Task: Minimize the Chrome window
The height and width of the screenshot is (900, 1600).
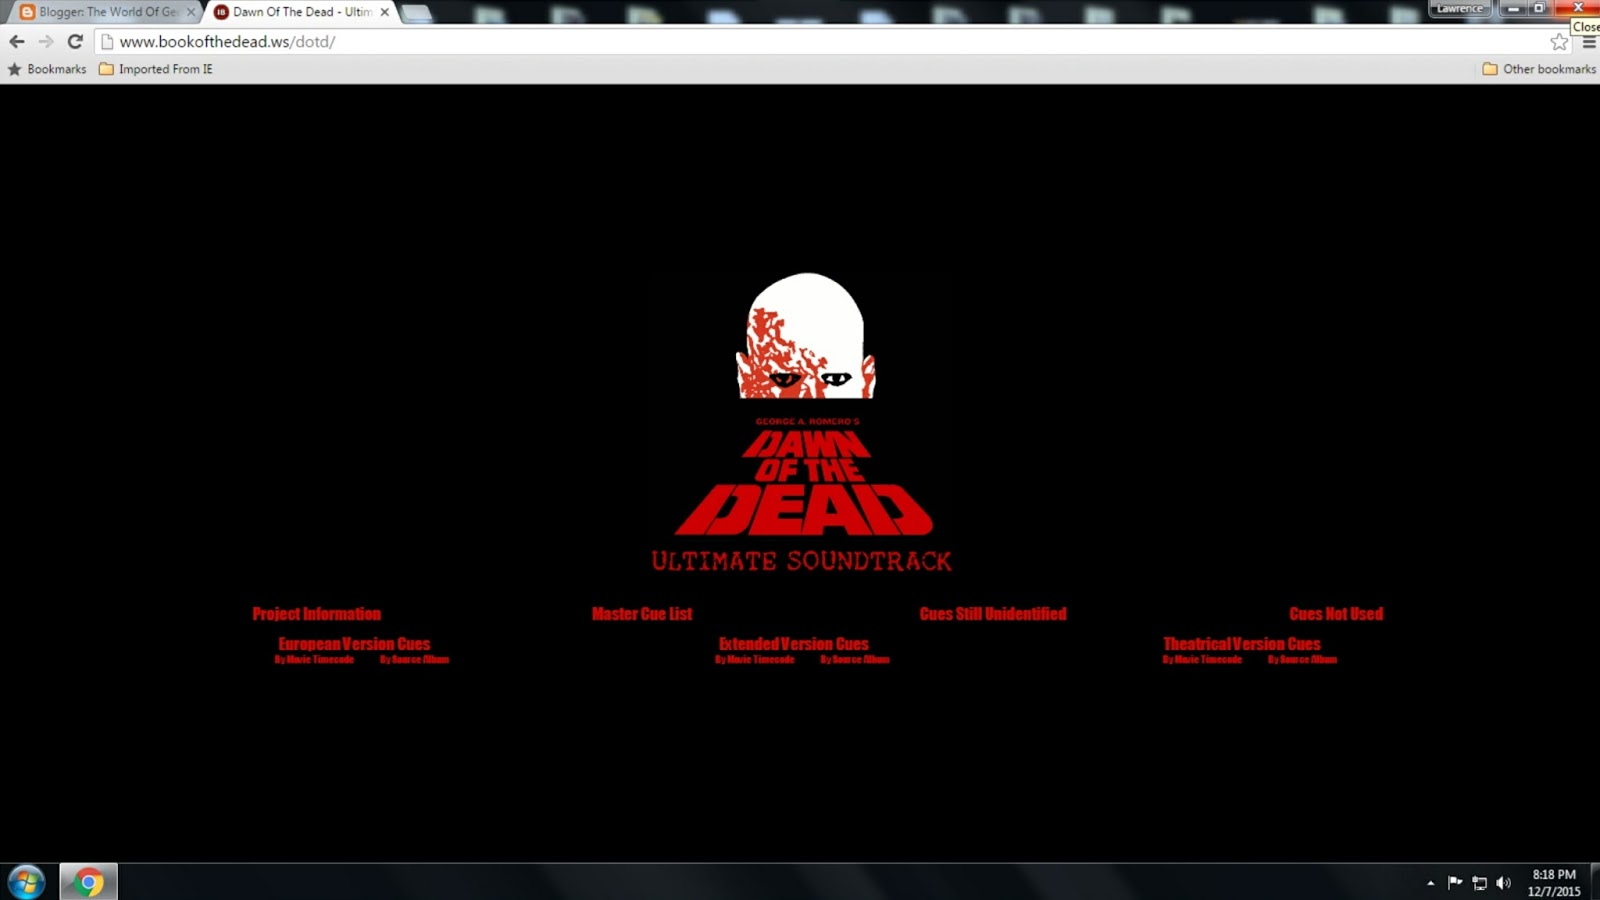Action: 1513,8
